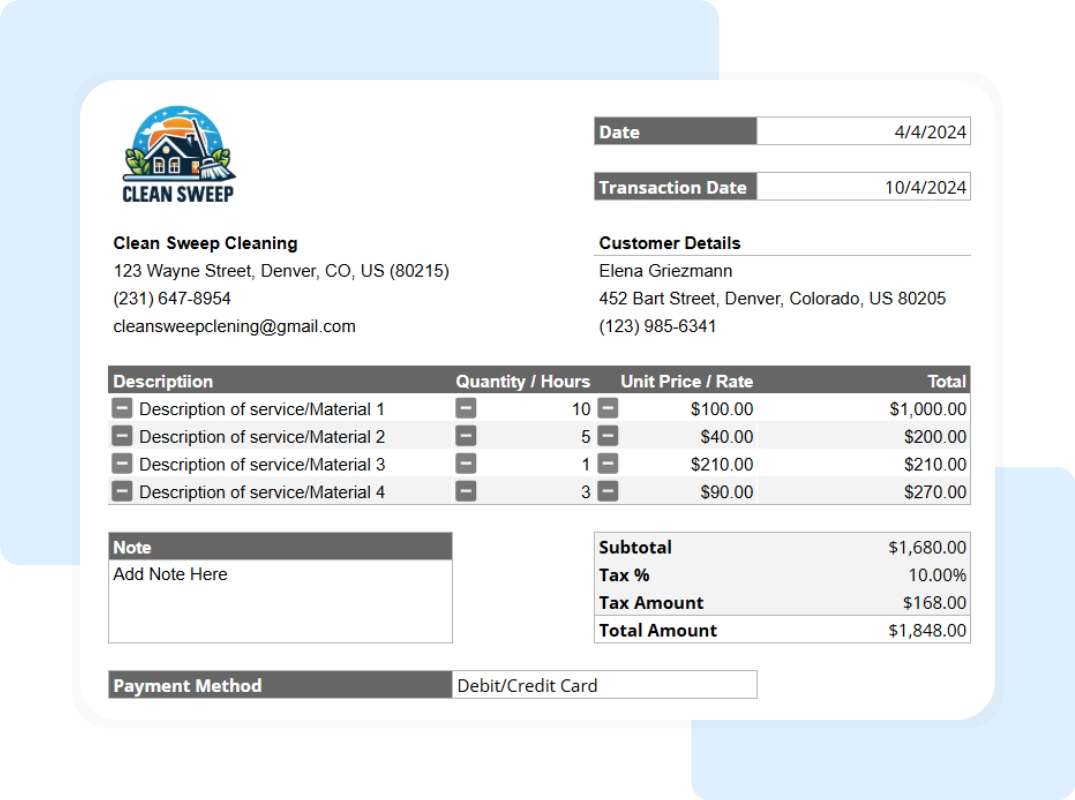1075x800 pixels.
Task: Click the Customer Details header
Action: pos(668,243)
